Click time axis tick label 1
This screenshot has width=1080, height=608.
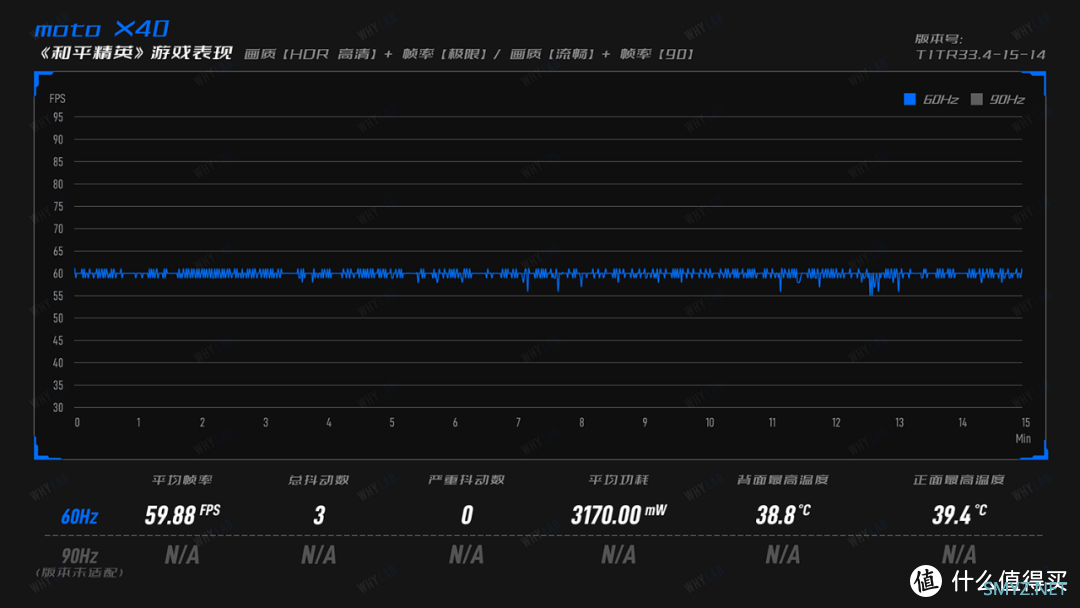click(x=138, y=423)
